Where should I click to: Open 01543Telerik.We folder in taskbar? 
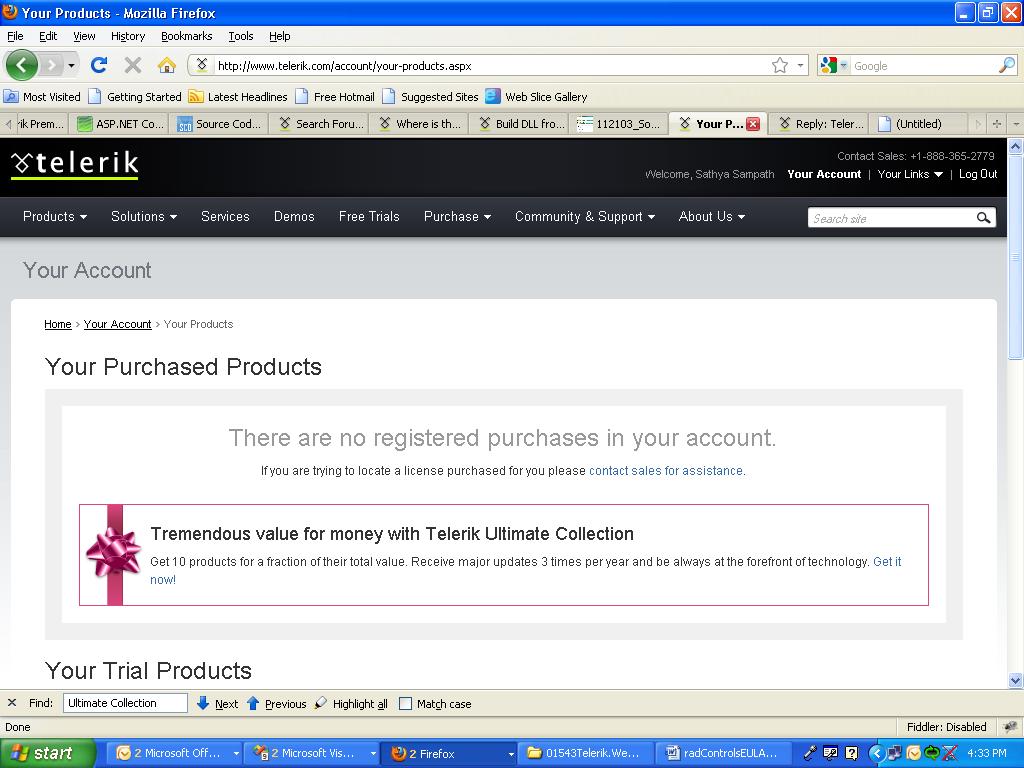pyautogui.click(x=584, y=753)
